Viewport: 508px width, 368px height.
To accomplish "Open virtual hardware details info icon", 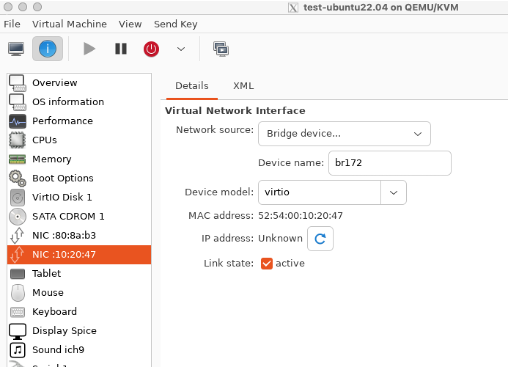I will point(47,49).
